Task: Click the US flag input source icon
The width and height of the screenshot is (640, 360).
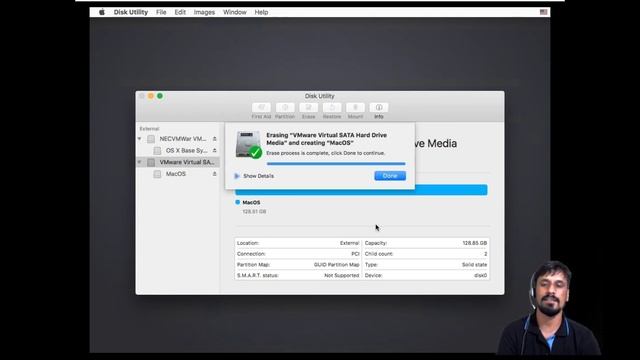Action: click(543, 12)
